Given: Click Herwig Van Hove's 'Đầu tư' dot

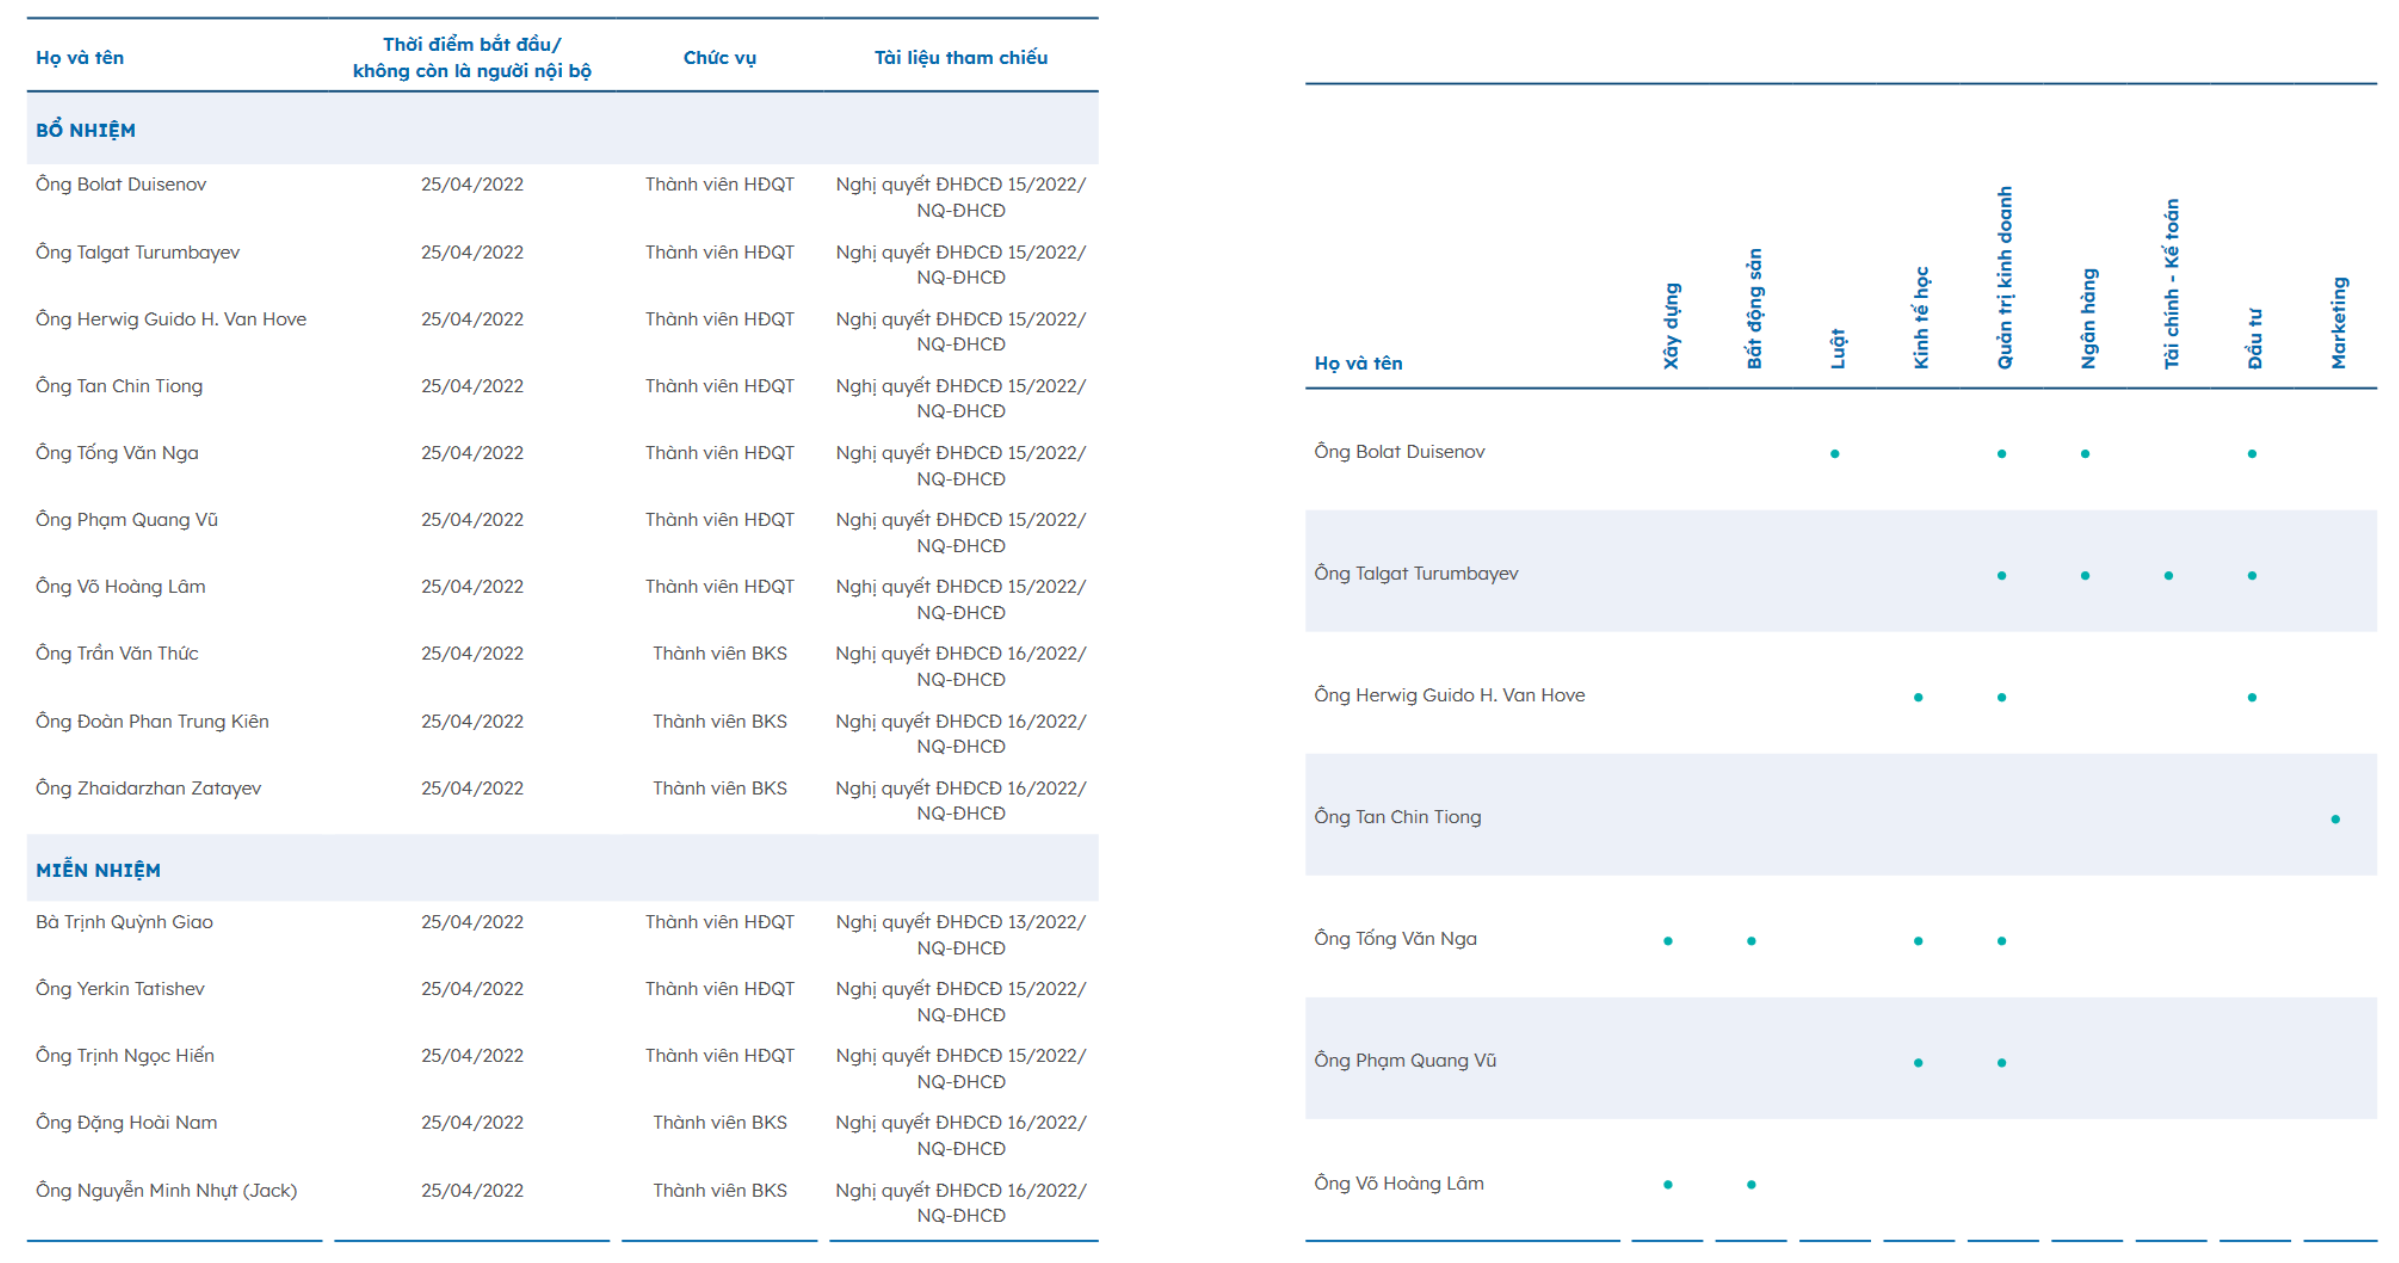Looking at the screenshot, I should coord(2252,697).
